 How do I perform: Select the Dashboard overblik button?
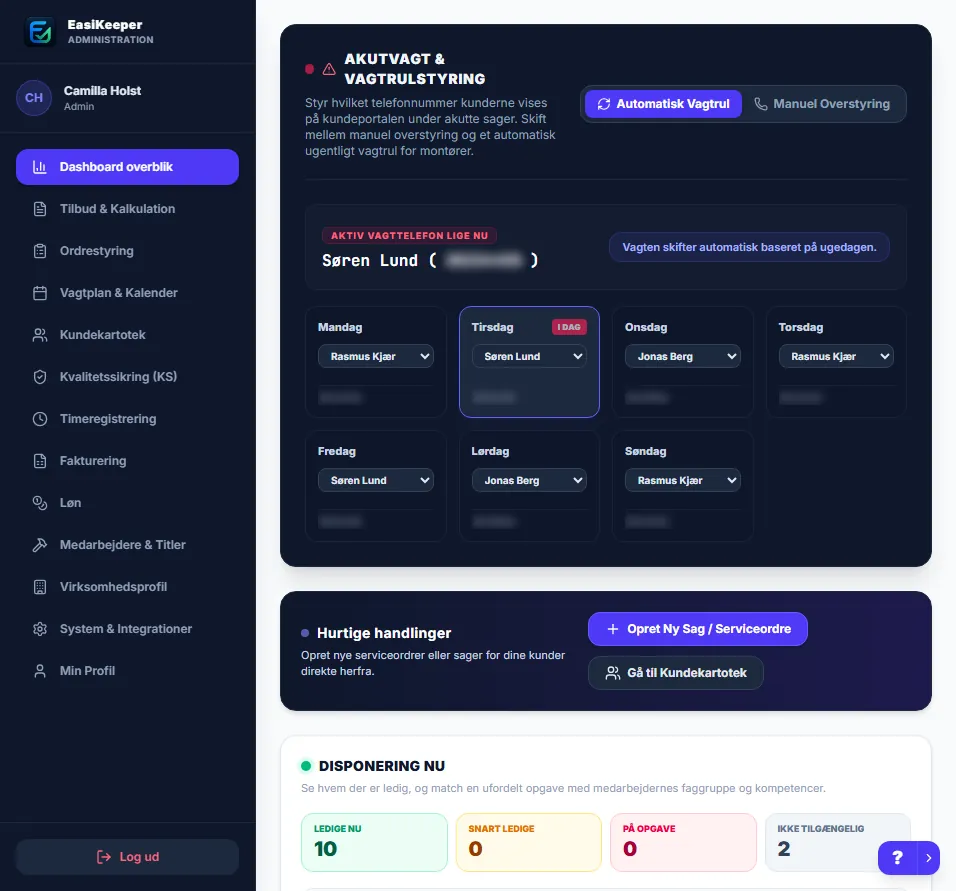pyautogui.click(x=127, y=167)
